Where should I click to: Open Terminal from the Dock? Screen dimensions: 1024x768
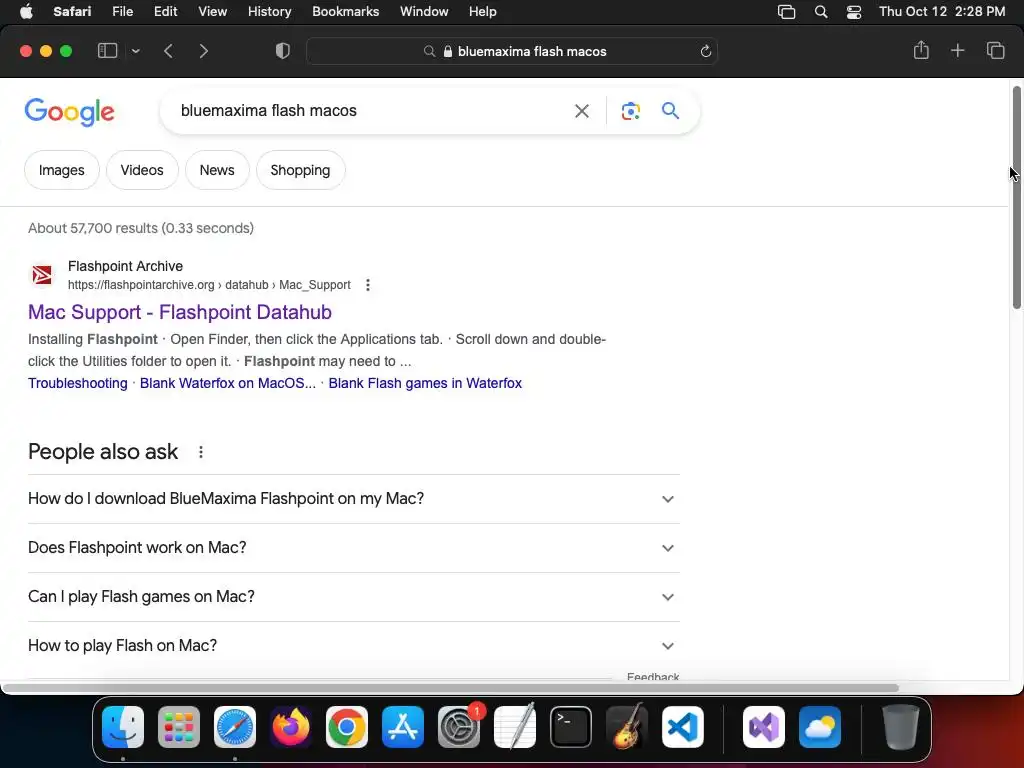pos(571,727)
